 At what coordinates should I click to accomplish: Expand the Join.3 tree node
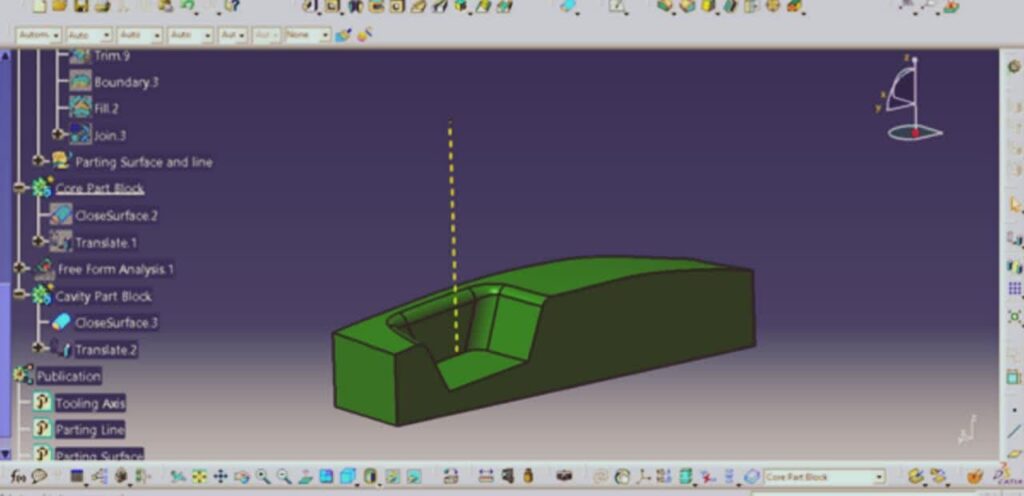[57, 134]
